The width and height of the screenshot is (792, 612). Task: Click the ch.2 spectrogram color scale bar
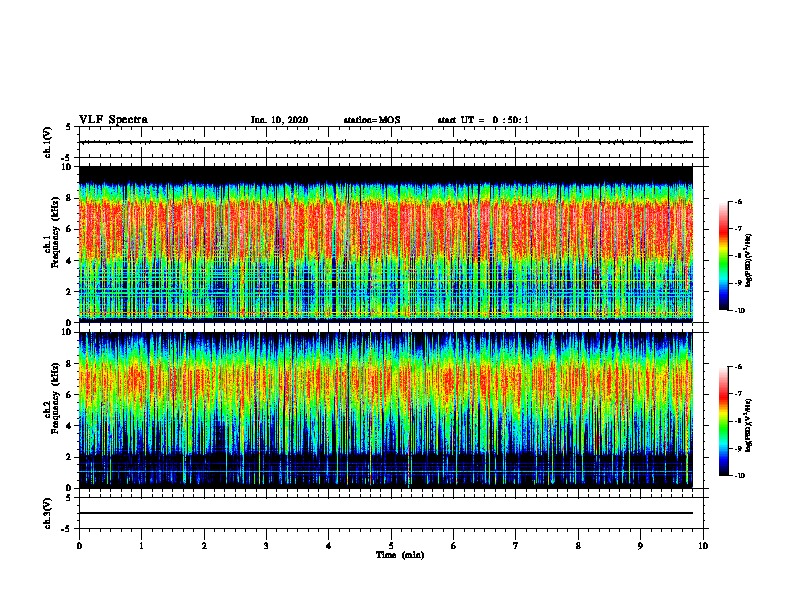click(x=724, y=421)
